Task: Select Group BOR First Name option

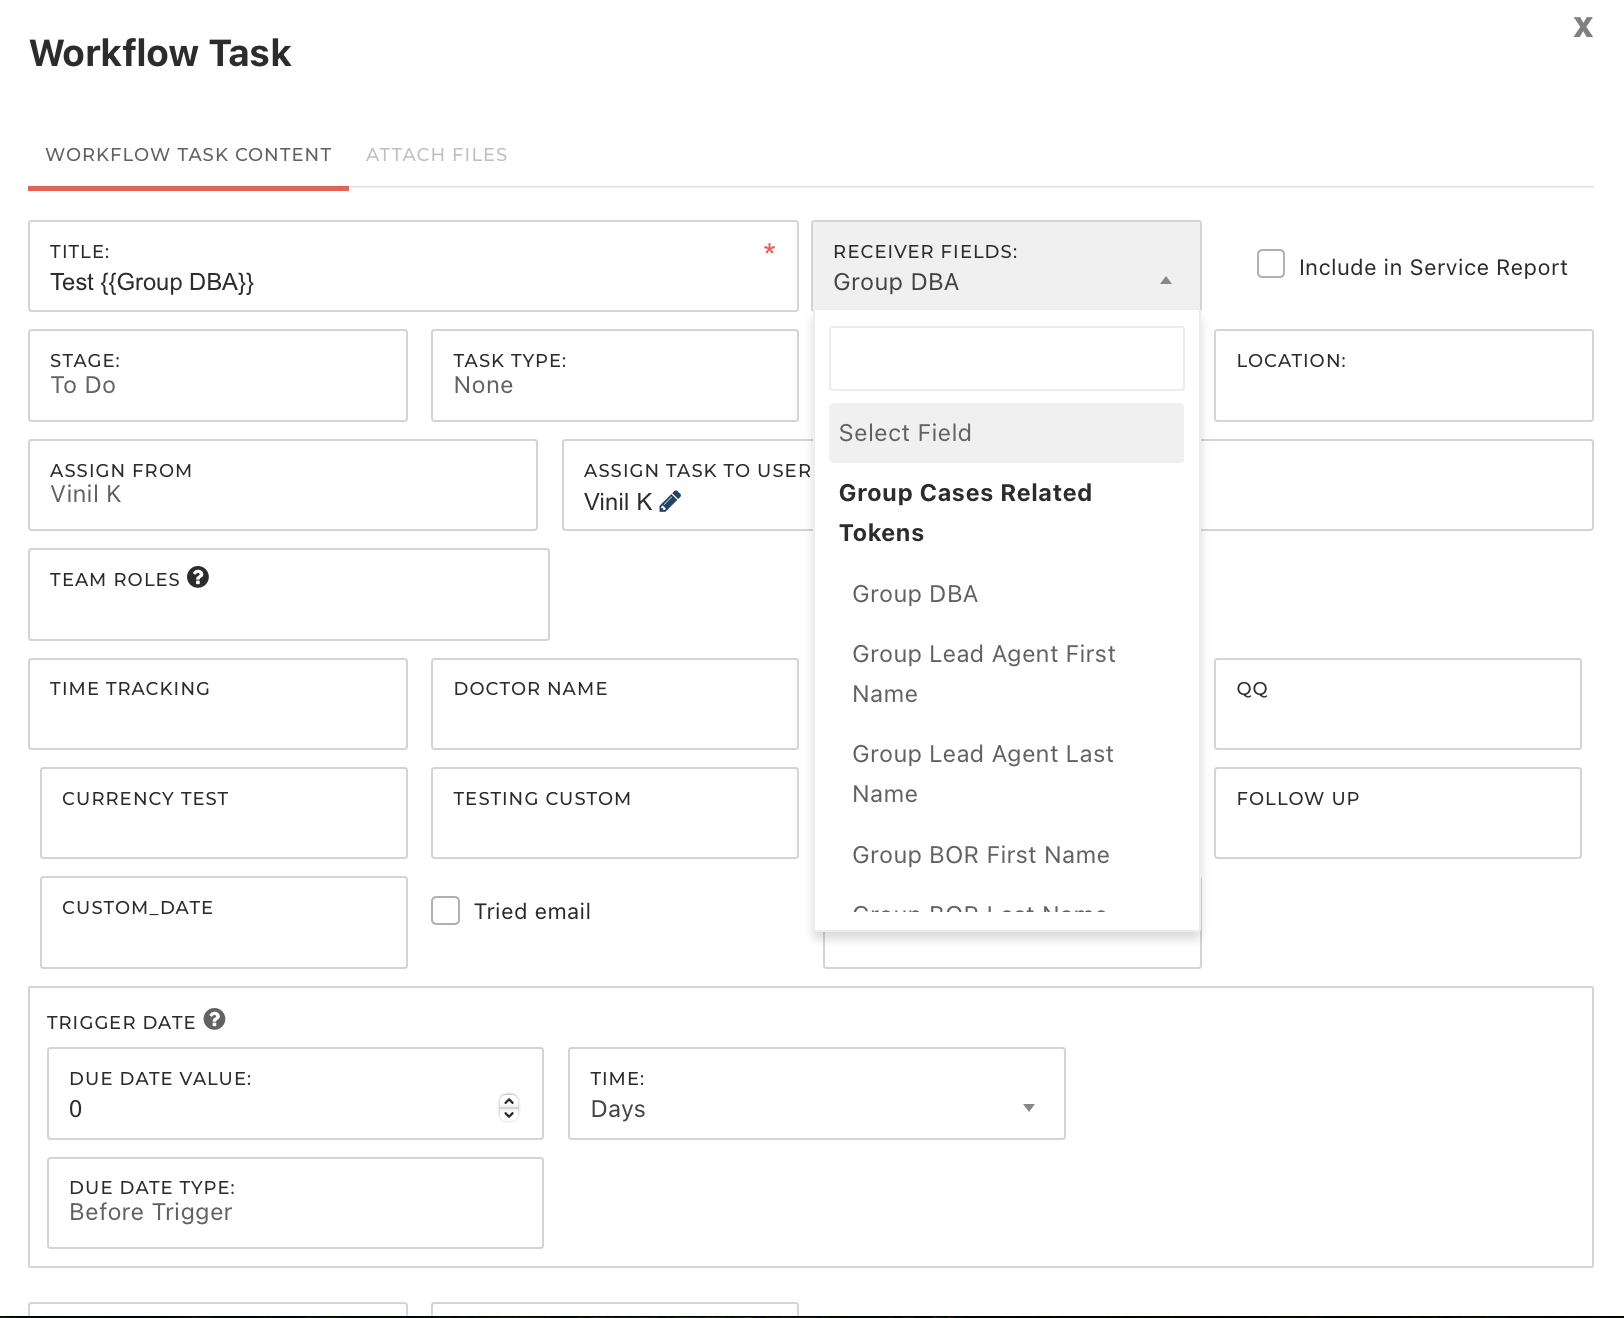Action: pos(1006,855)
